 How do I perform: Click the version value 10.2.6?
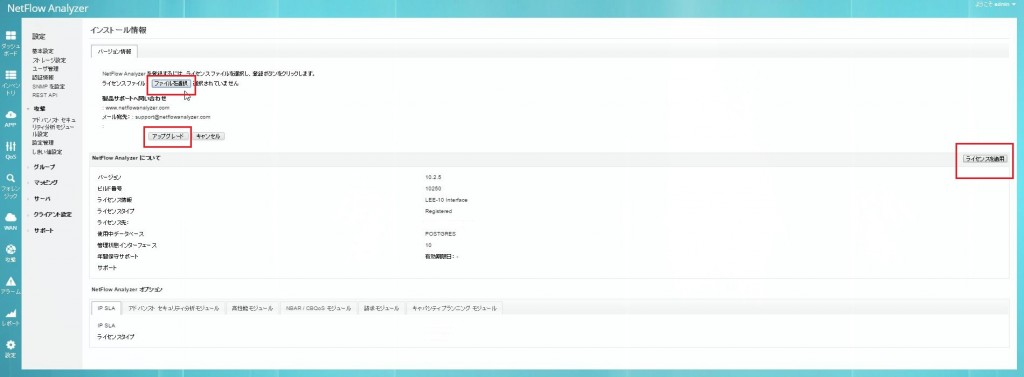point(433,177)
